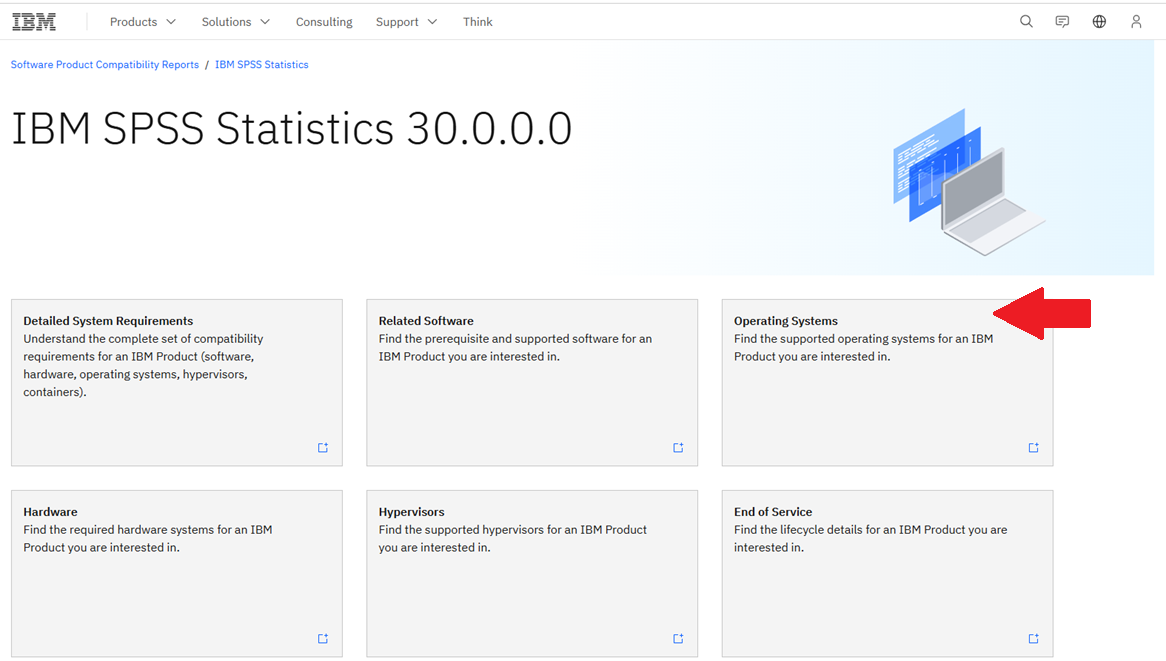Open the End of Service card title
This screenshot has height=661, width=1166.
[773, 512]
